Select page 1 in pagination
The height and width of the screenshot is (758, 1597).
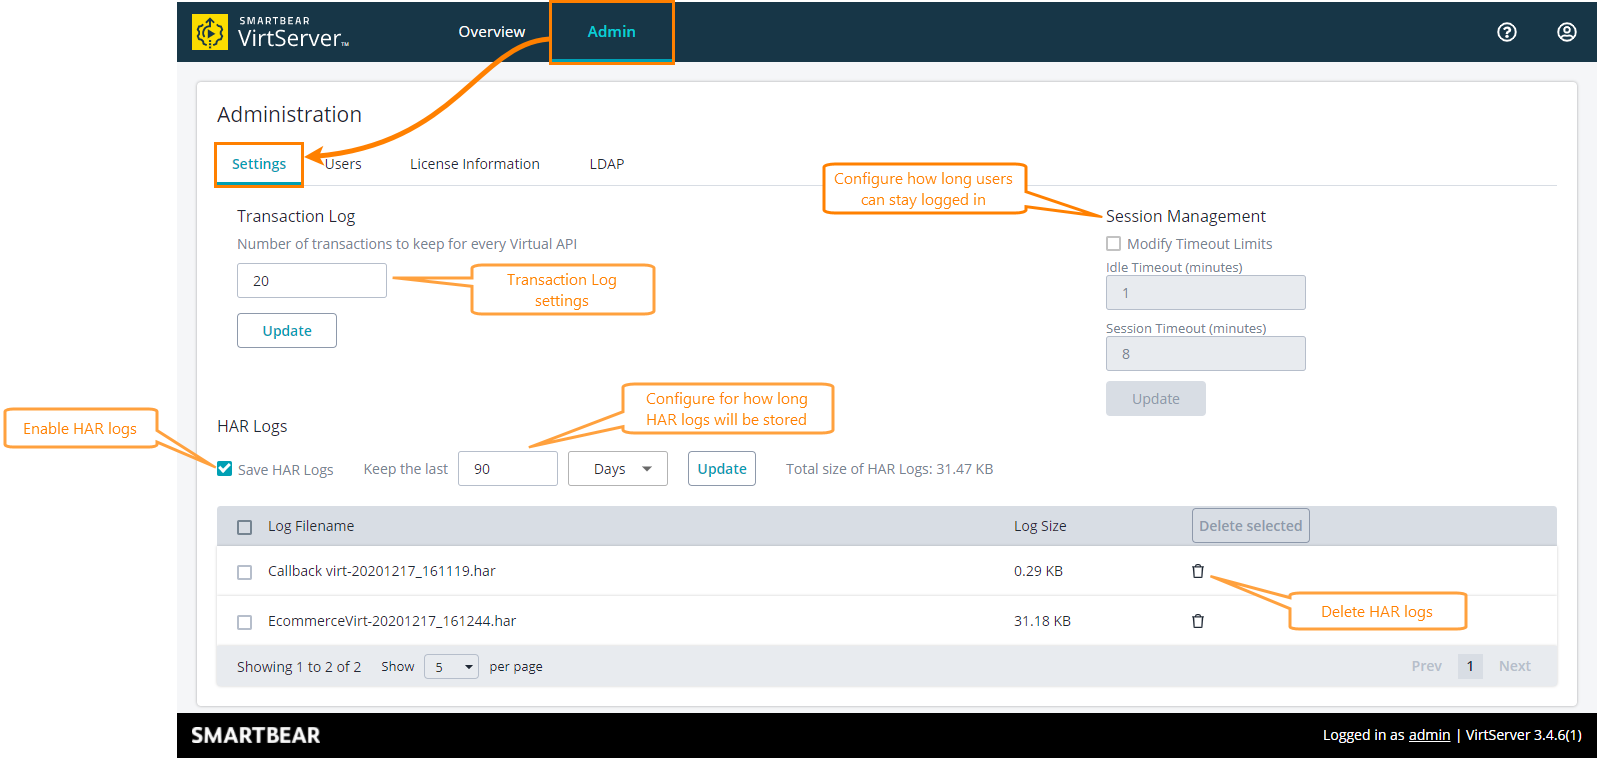click(x=1470, y=666)
